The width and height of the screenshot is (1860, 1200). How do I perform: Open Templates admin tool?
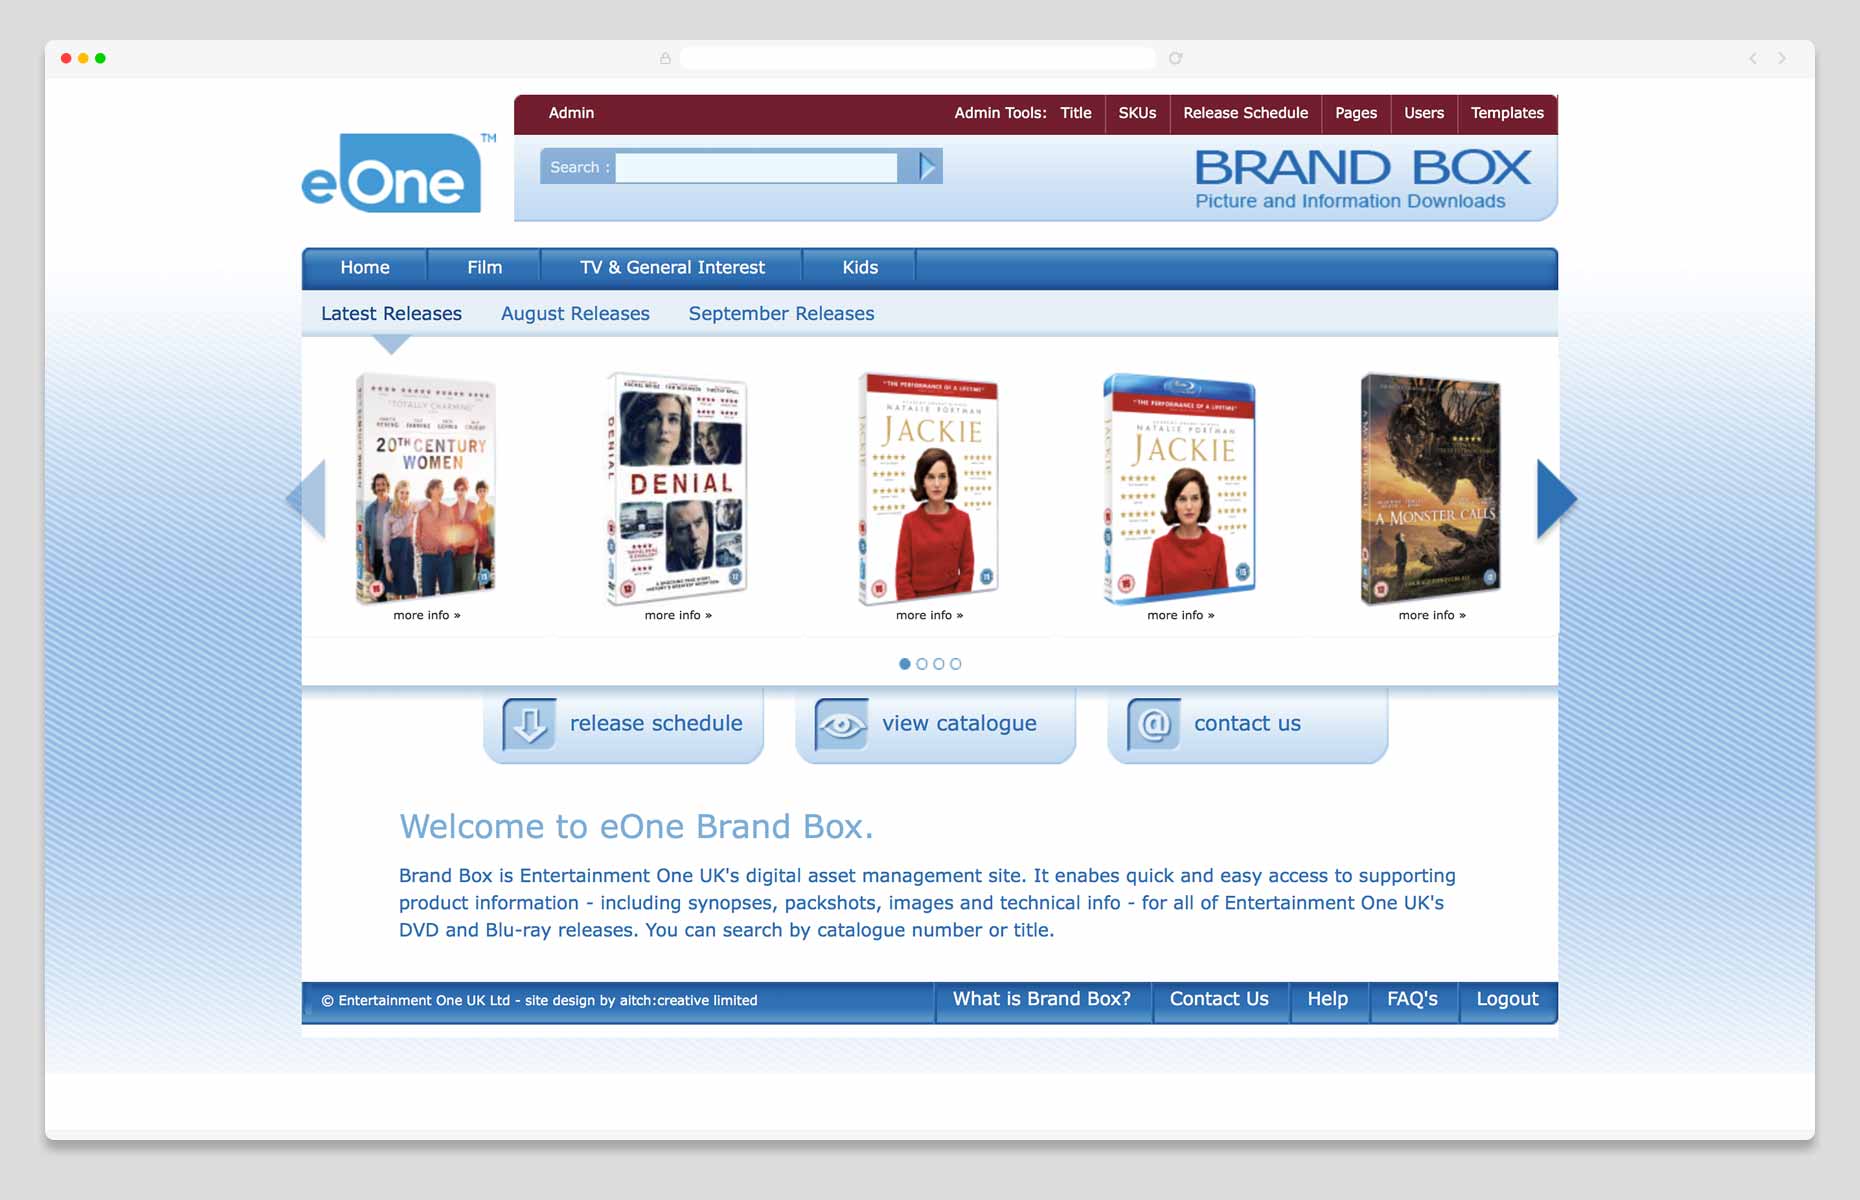tap(1507, 113)
